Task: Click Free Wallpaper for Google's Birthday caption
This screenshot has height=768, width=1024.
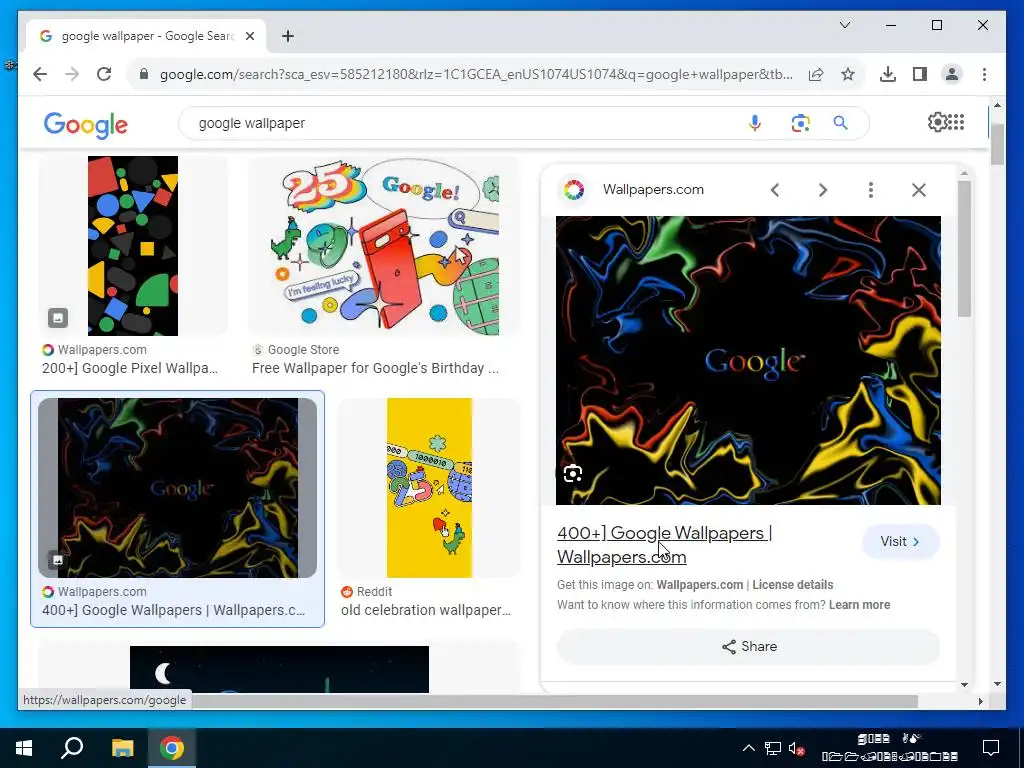Action: point(376,368)
